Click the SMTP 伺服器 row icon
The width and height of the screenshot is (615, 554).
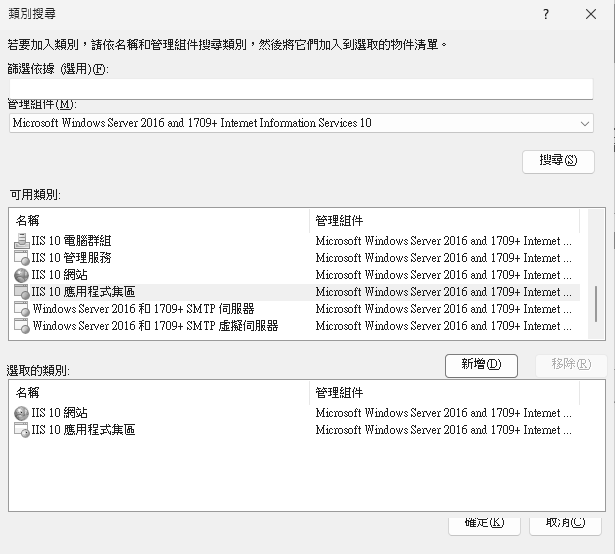click(22, 309)
